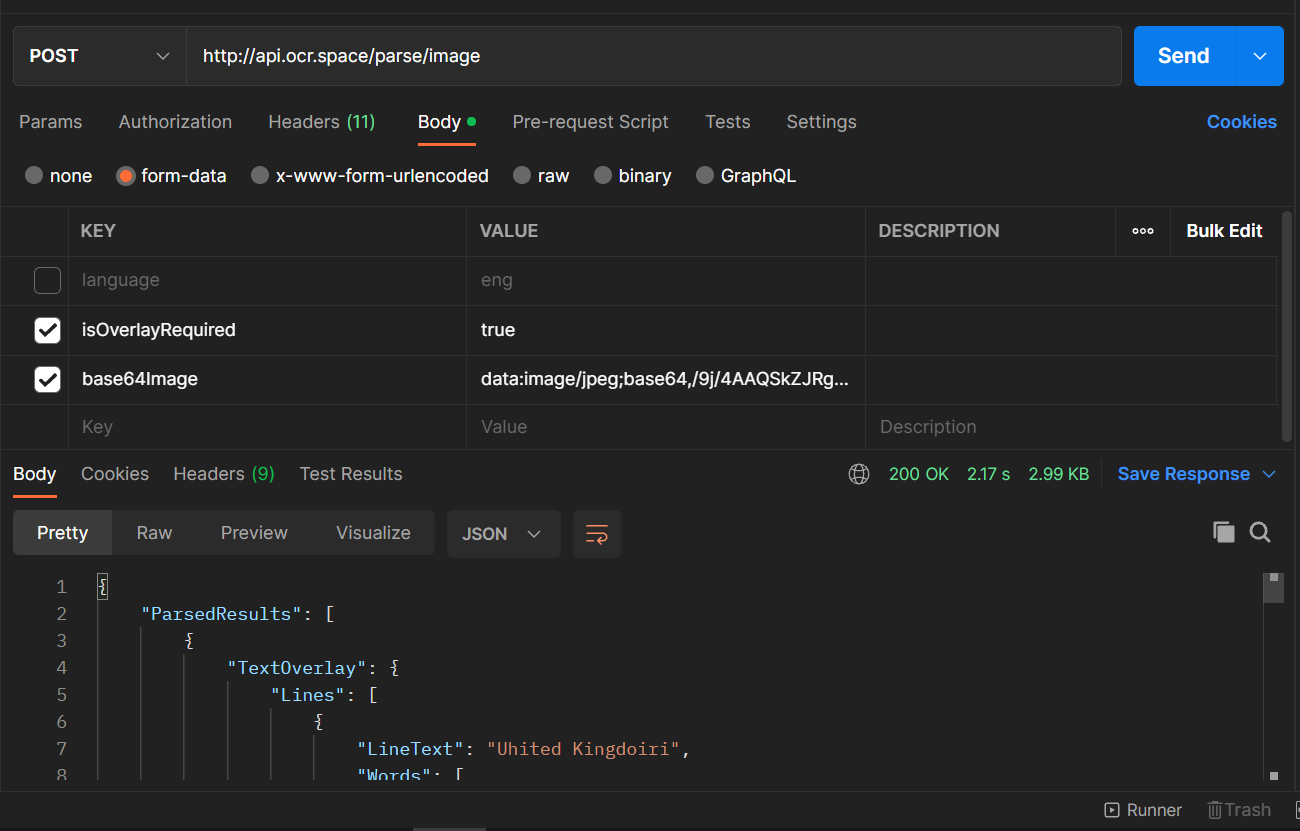Viewport: 1300px width, 831px height.
Task: Open the Test Results tab
Action: point(351,474)
